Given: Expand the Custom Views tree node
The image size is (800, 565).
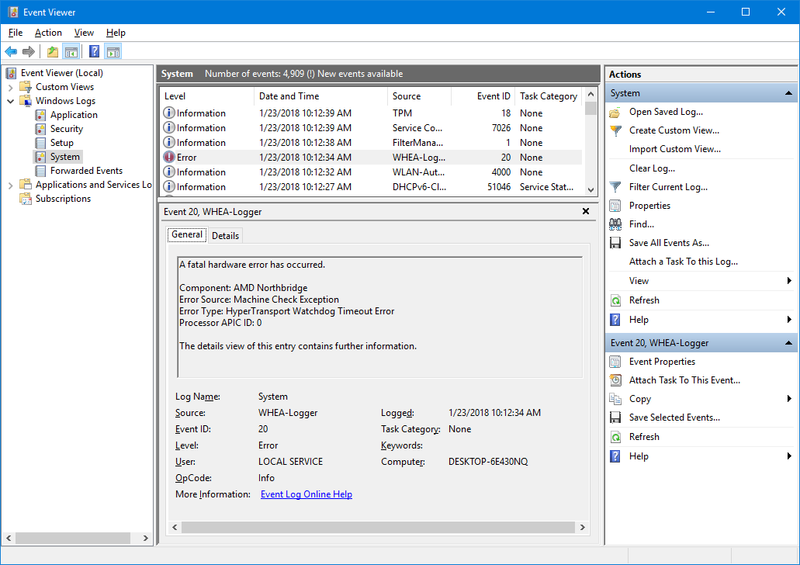Looking at the screenshot, I should [11, 87].
